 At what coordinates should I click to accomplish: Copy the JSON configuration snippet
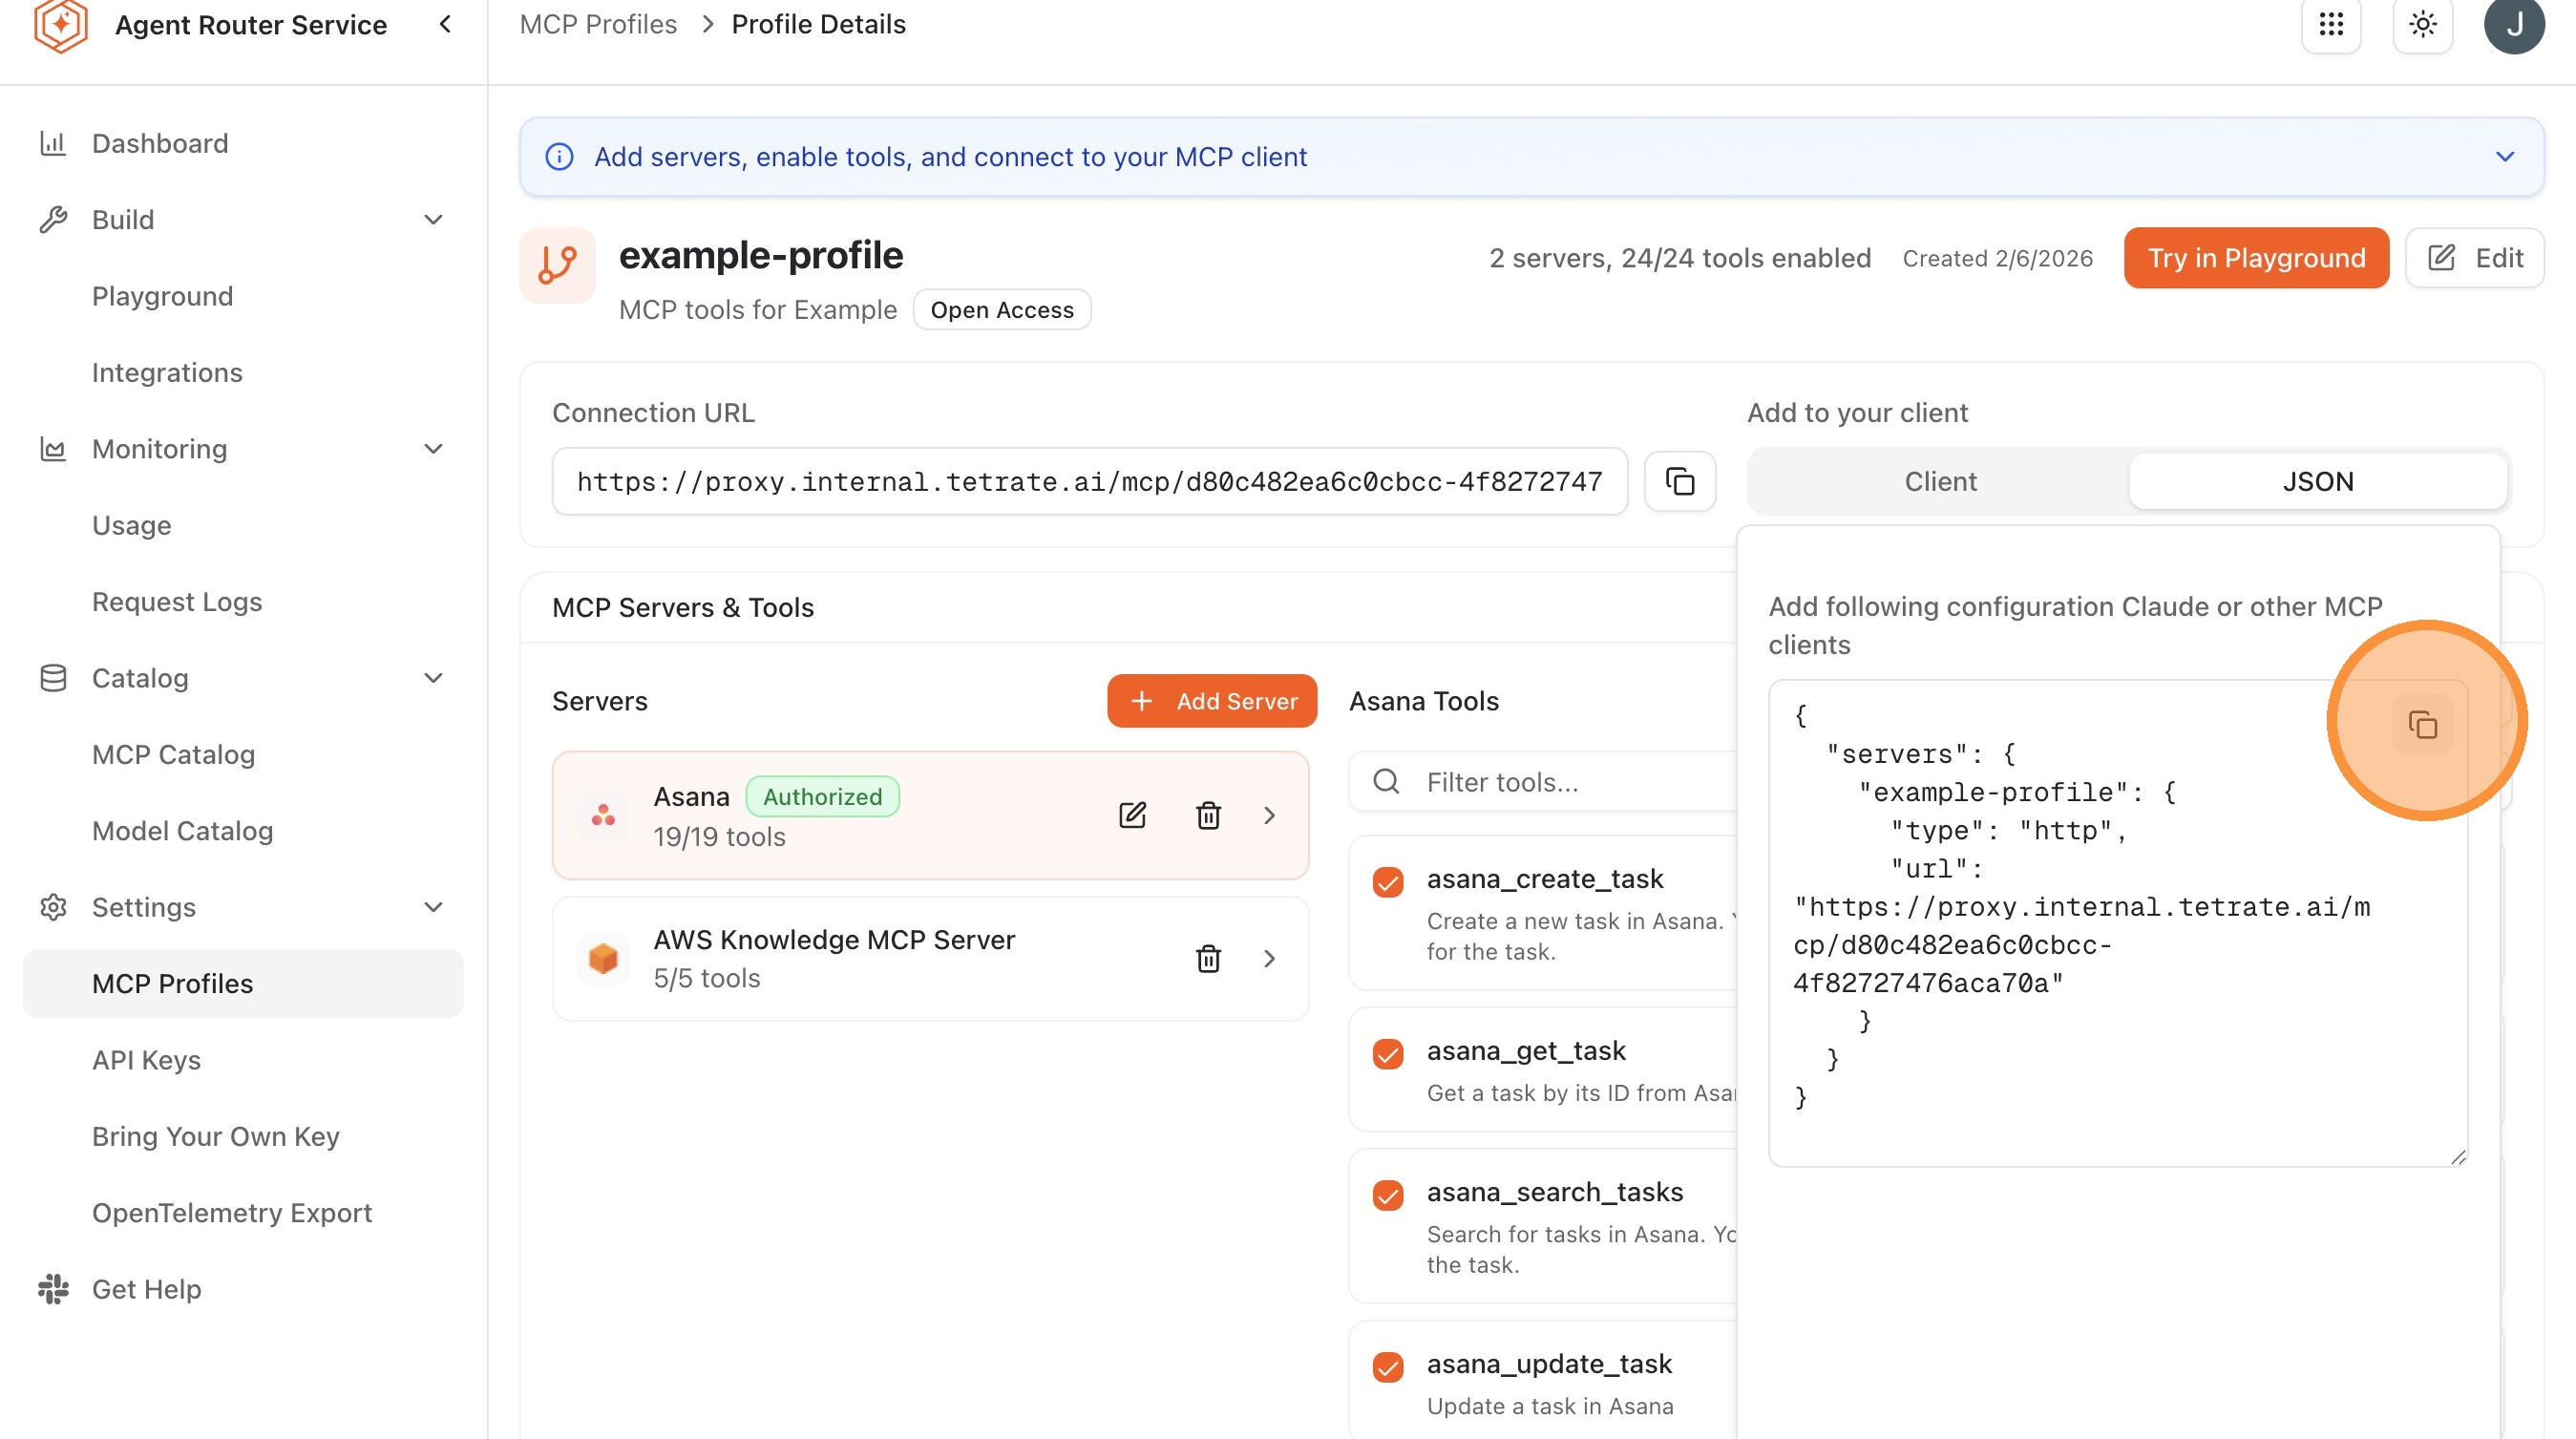[x=2422, y=724]
